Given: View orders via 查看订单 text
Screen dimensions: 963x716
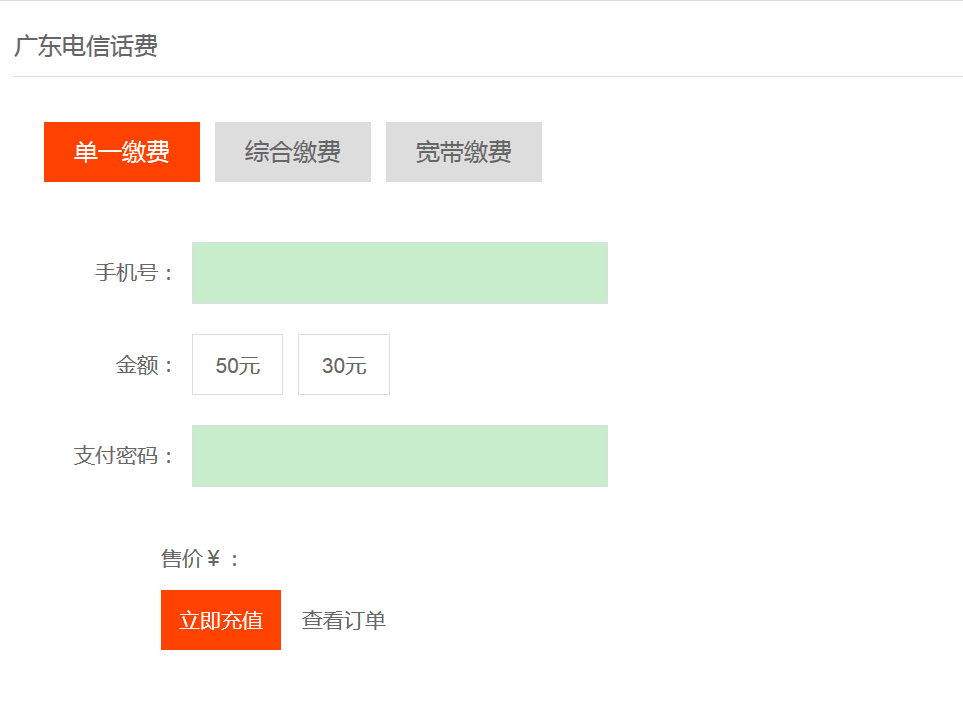Looking at the screenshot, I should [344, 620].
